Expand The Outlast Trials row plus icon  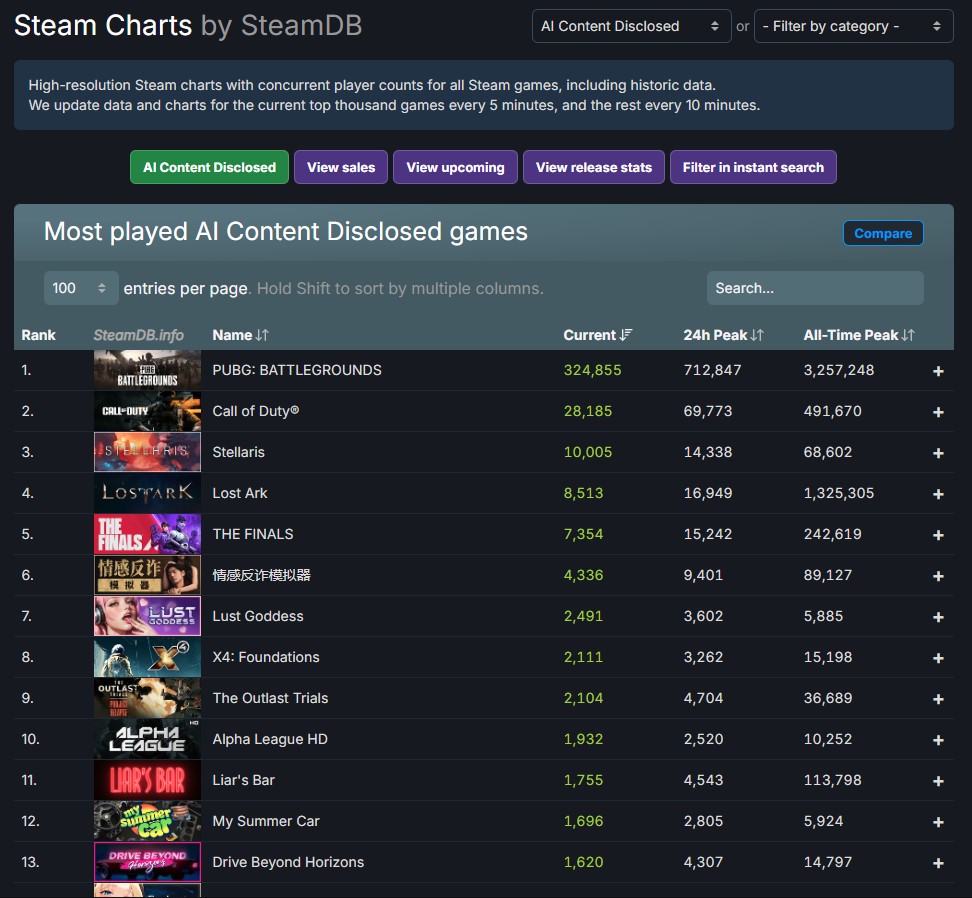pos(938,699)
